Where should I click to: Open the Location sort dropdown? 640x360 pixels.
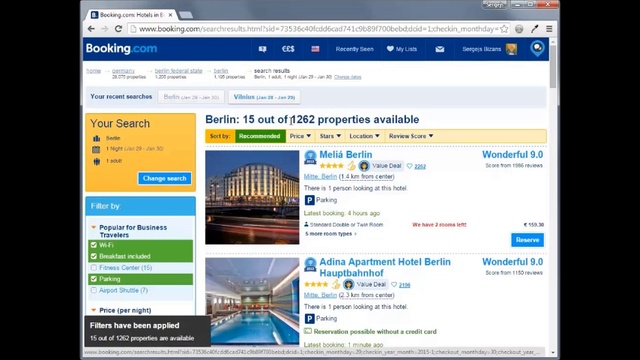(x=364, y=136)
